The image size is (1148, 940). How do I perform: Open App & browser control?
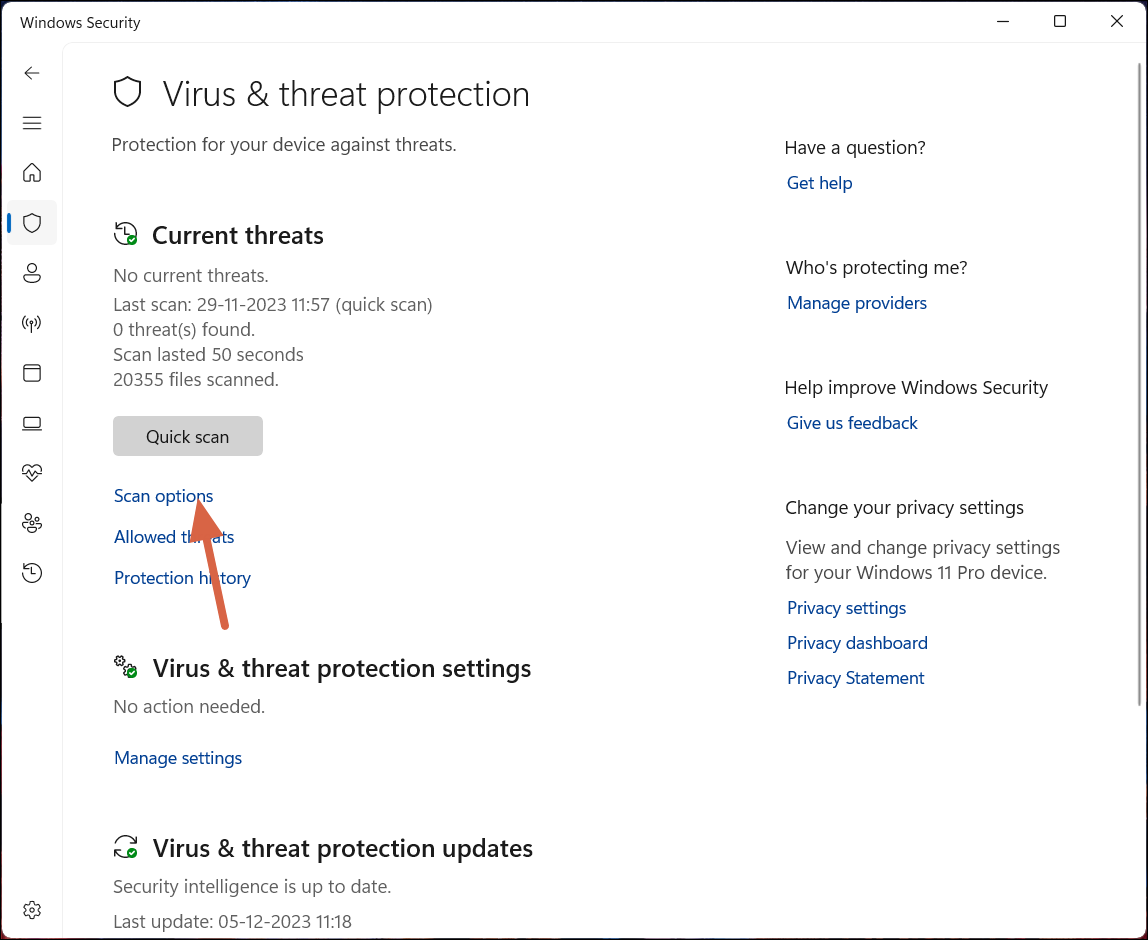[31, 373]
